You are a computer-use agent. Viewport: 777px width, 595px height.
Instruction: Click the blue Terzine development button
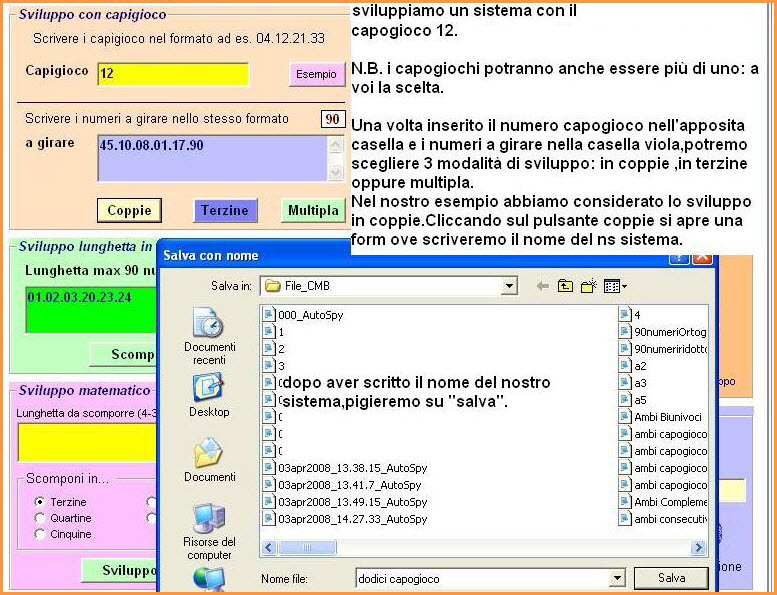(225, 211)
